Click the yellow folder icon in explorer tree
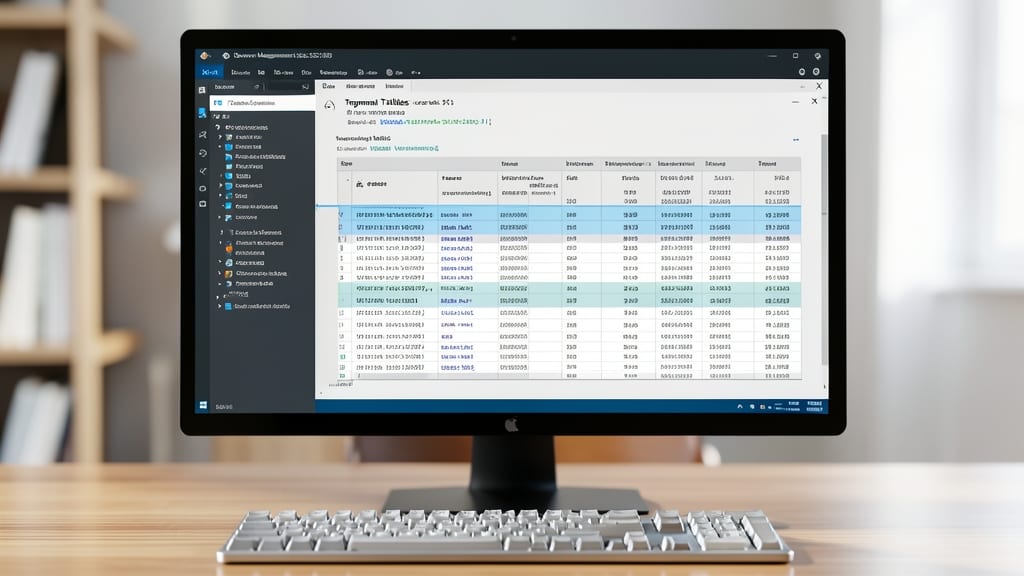1024x576 pixels. click(229, 274)
